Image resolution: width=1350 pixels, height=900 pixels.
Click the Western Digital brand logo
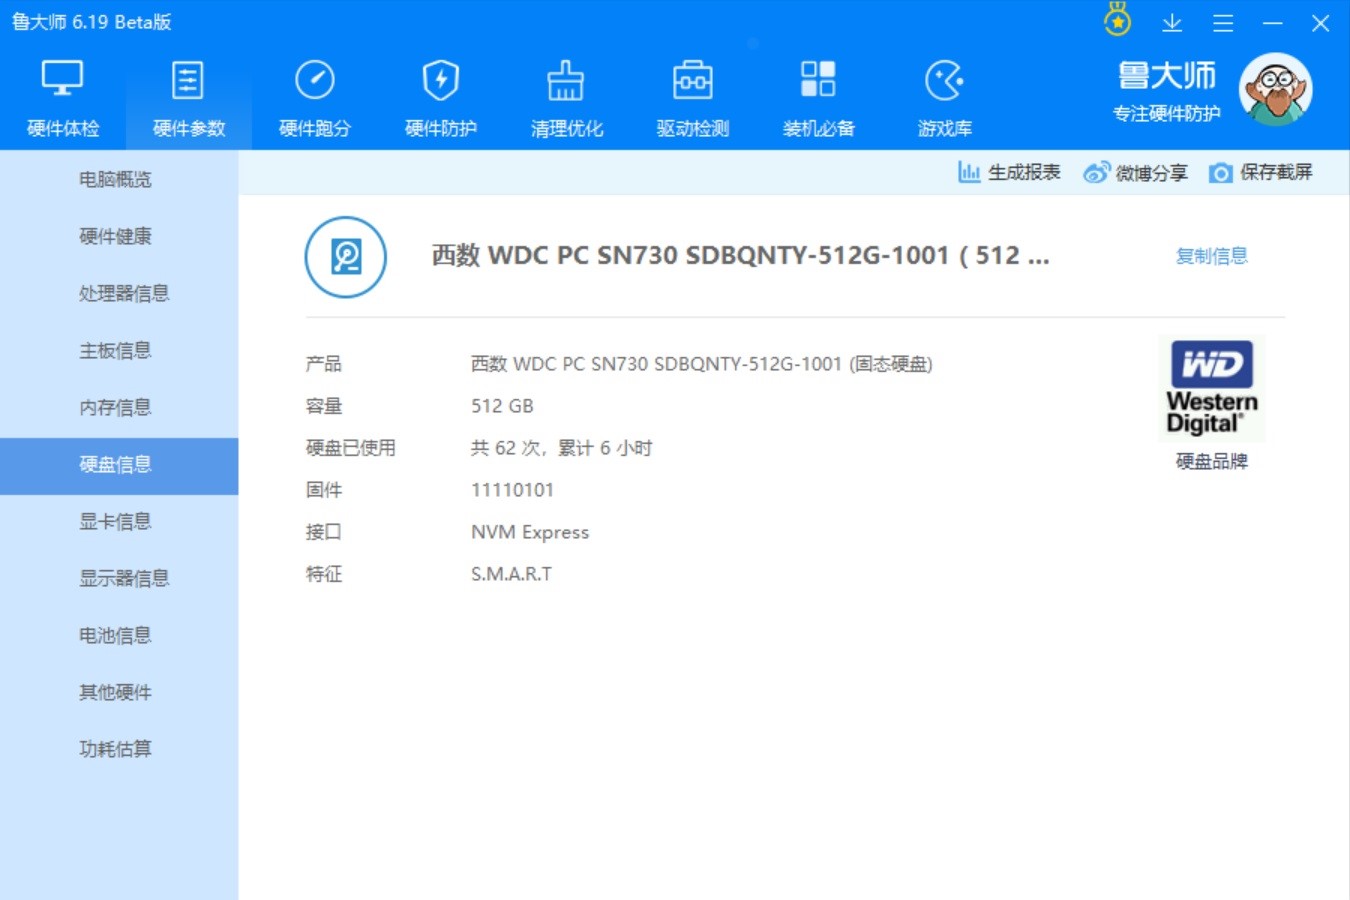click(x=1212, y=388)
